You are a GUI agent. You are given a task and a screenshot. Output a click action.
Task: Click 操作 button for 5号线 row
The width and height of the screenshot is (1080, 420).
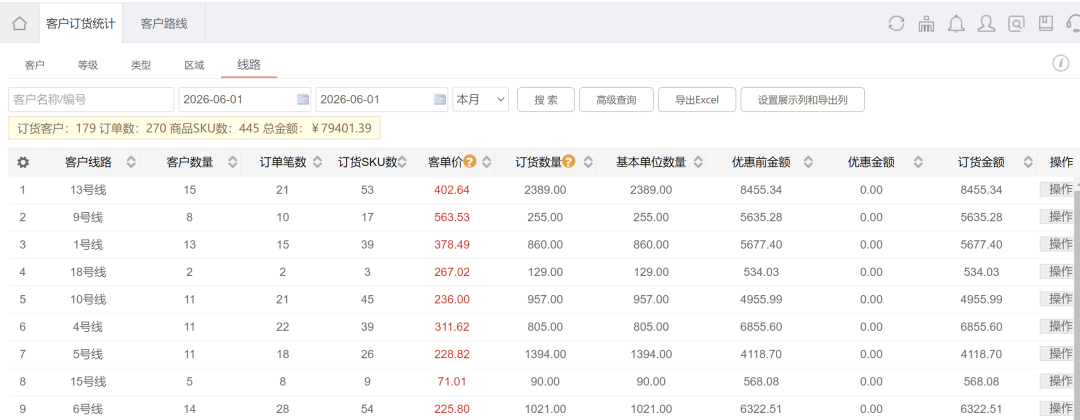point(1057,354)
